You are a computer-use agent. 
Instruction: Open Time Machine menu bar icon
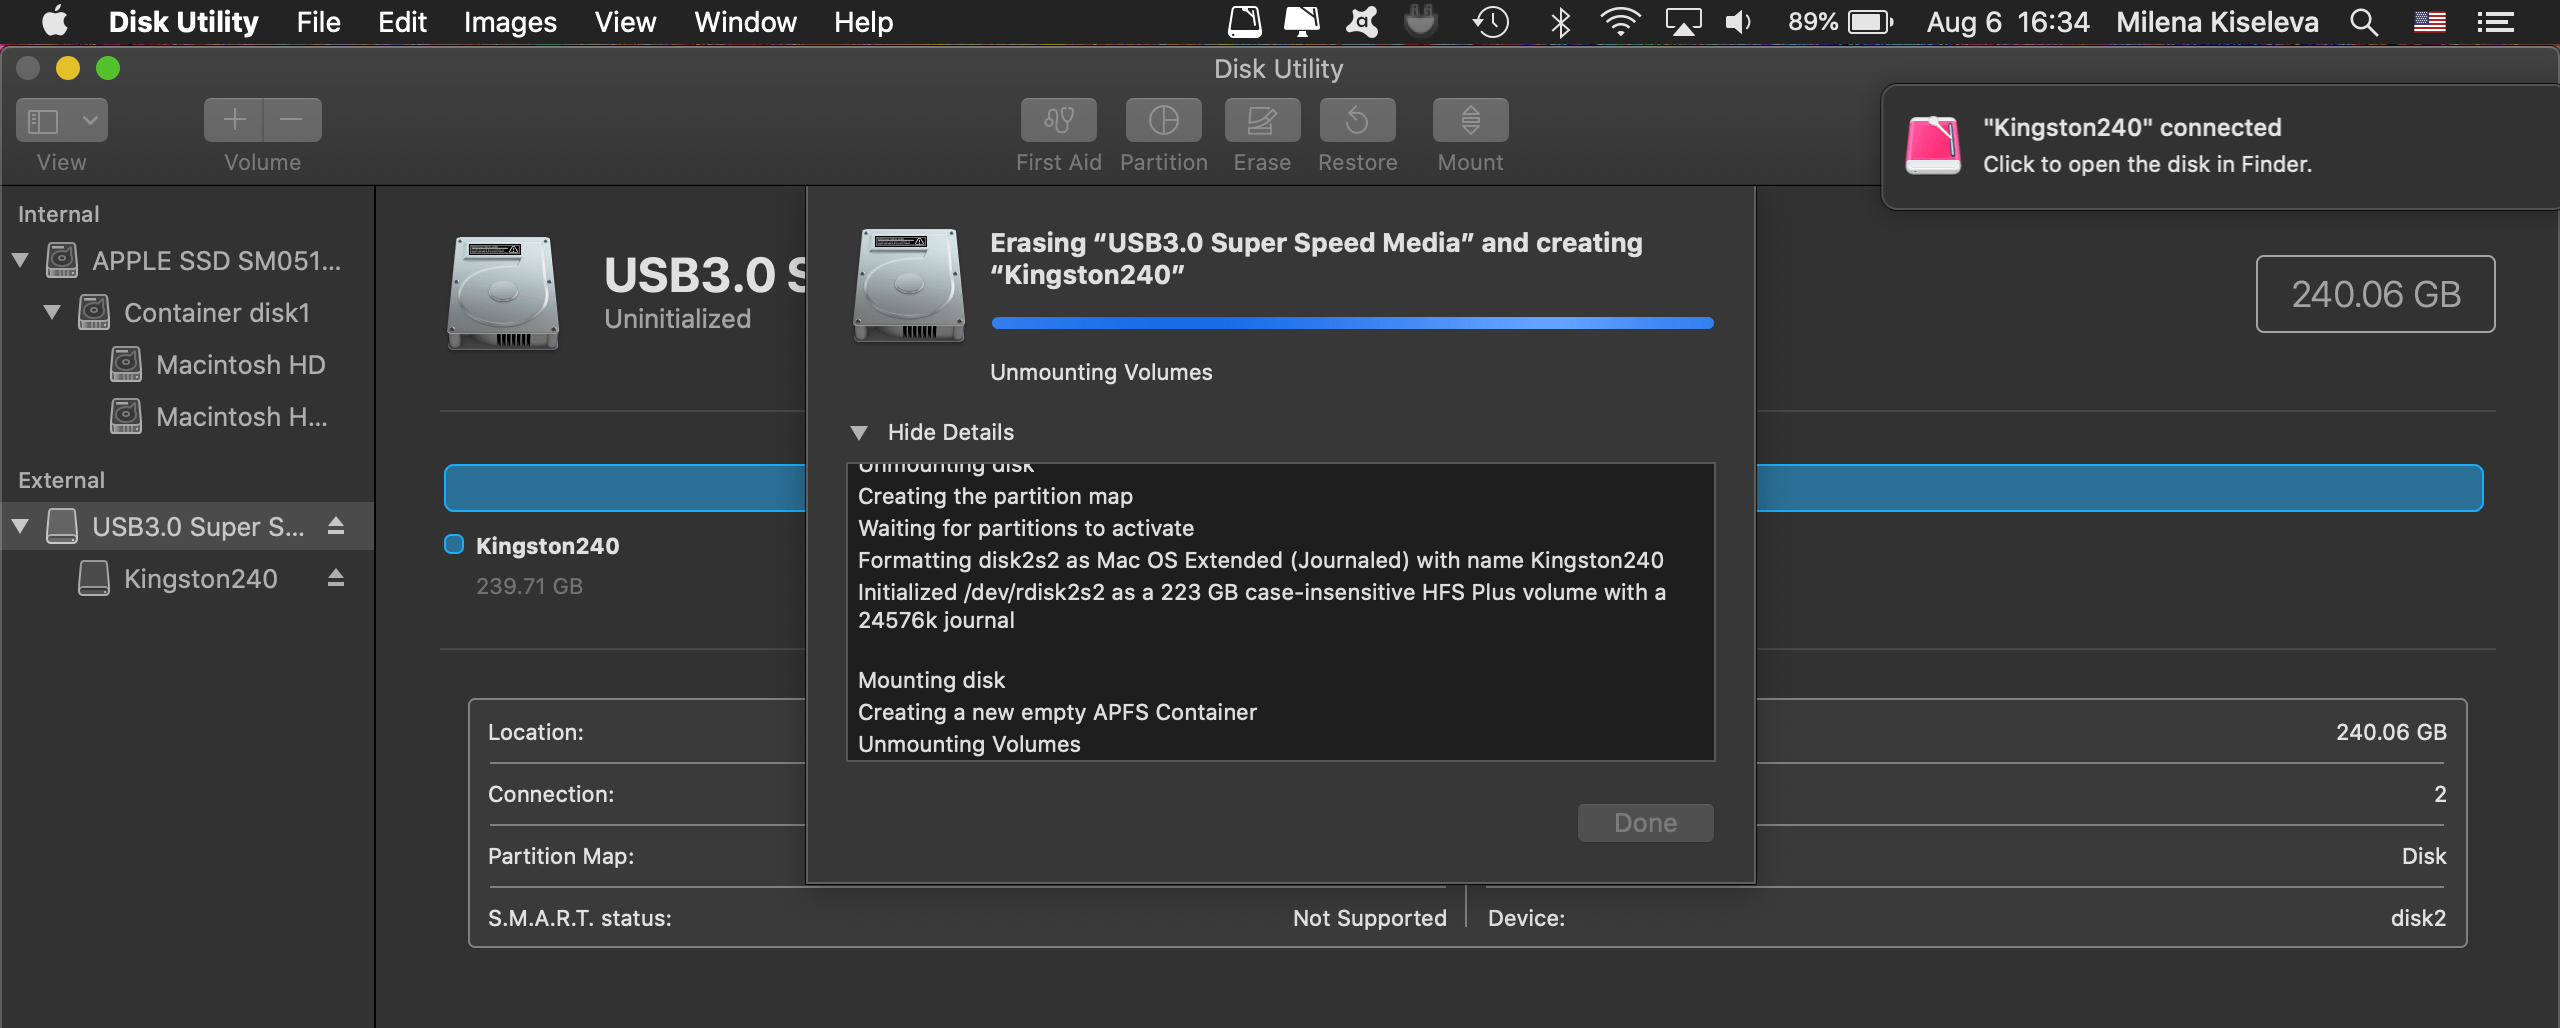(1490, 21)
